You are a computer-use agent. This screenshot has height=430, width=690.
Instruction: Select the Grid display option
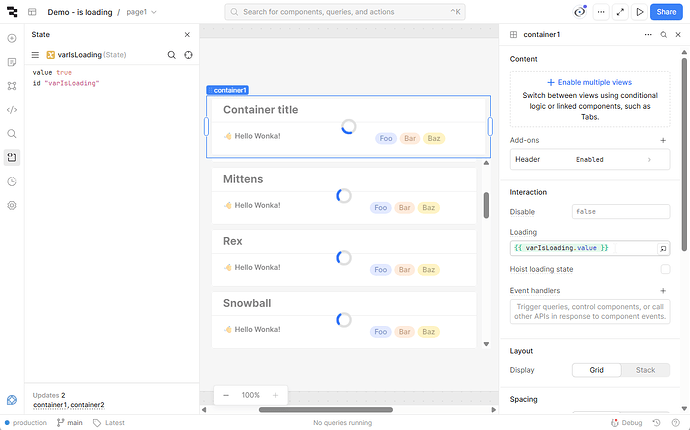[x=596, y=370]
